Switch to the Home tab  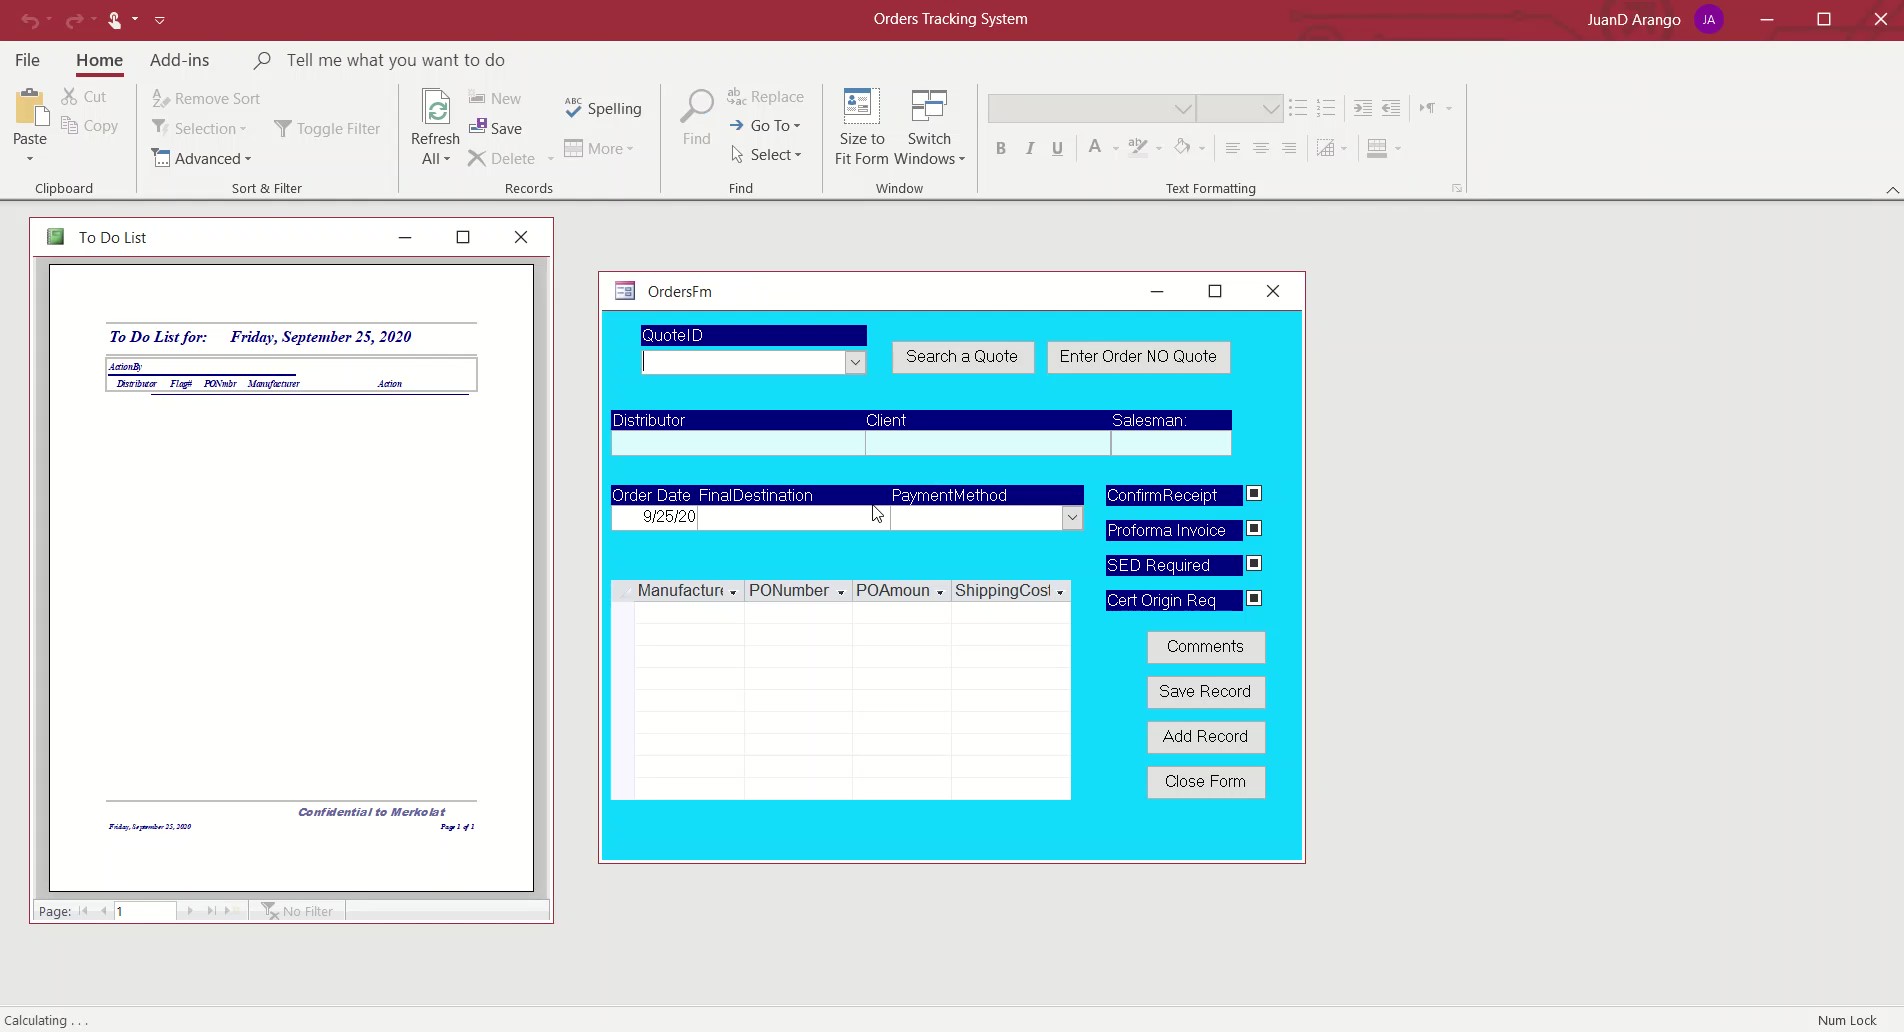[x=99, y=60]
